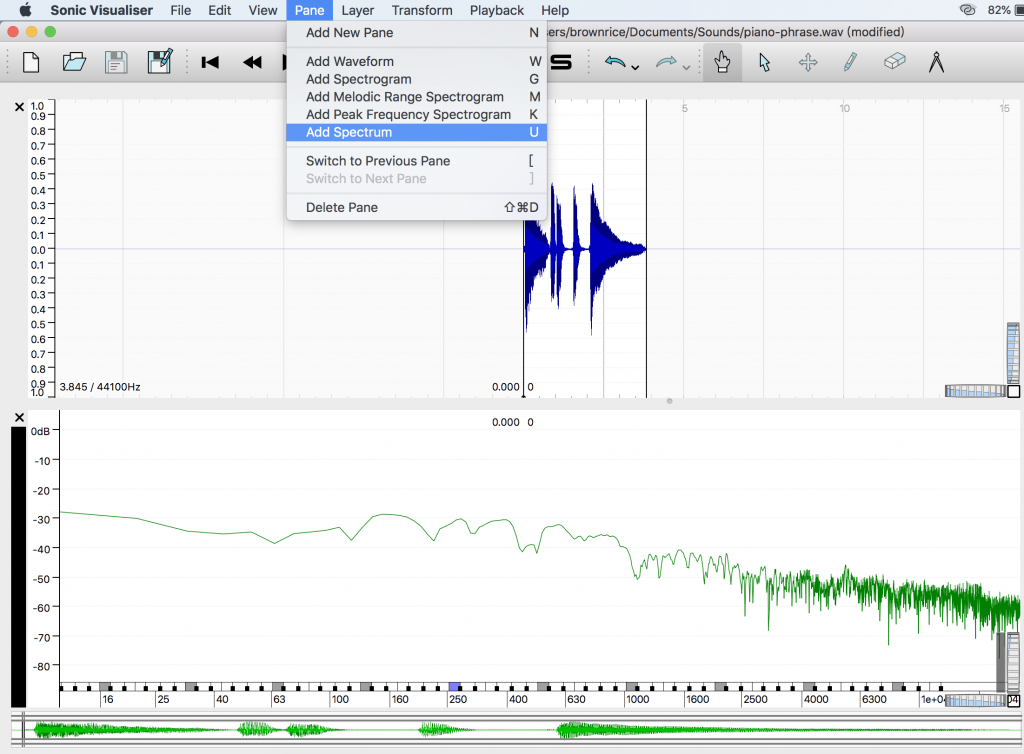This screenshot has height=754, width=1024.
Task: Select the Erase tool
Action: tap(894, 61)
